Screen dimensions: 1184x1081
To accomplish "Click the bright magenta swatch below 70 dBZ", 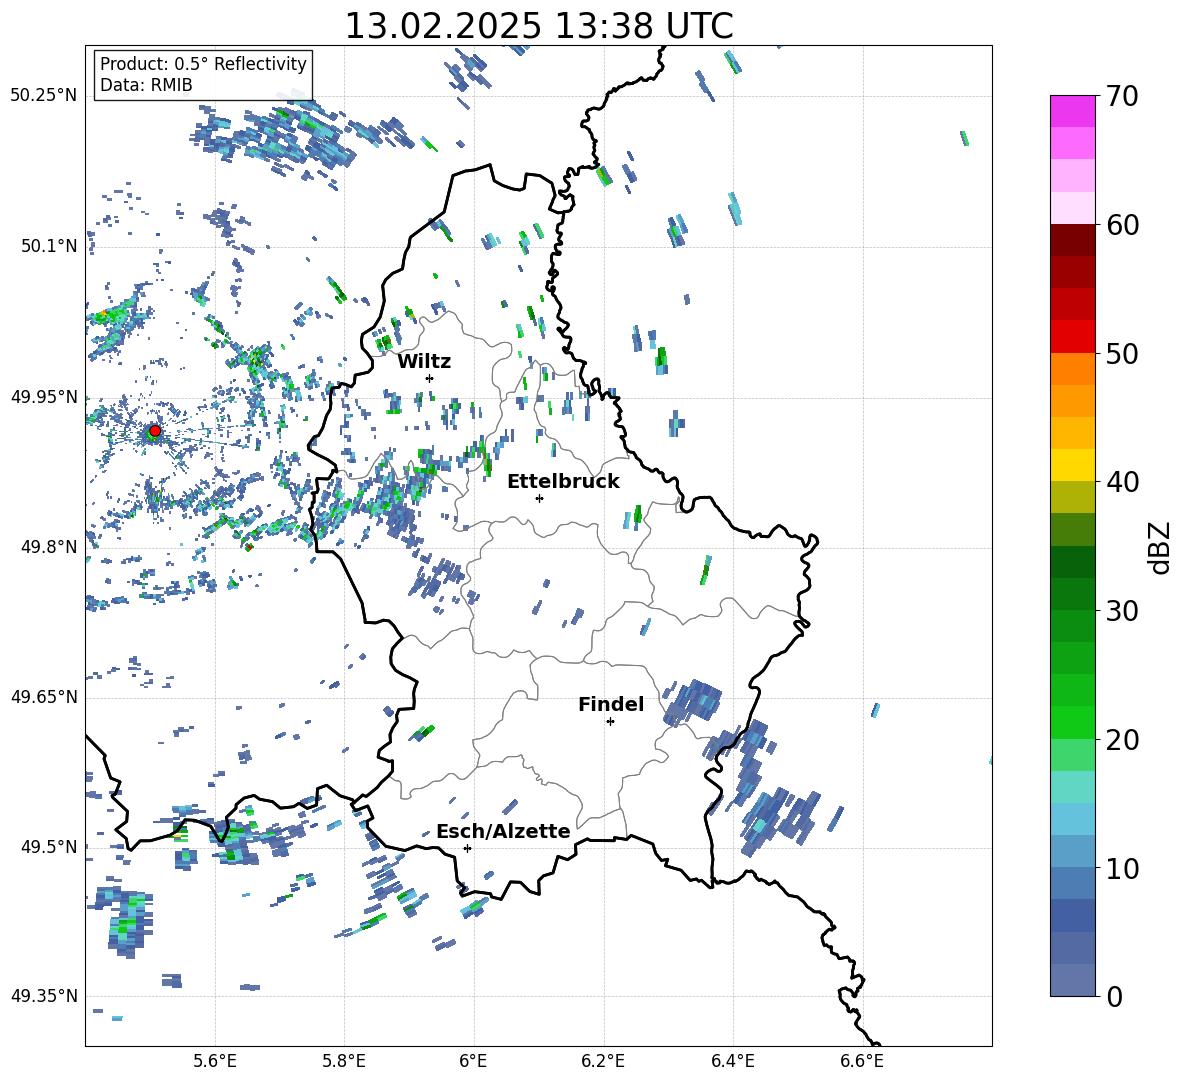I will tap(1072, 112).
